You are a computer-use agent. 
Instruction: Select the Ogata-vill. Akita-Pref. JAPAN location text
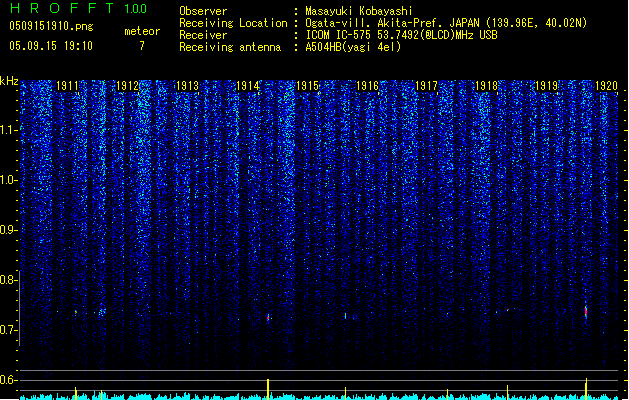coord(446,23)
